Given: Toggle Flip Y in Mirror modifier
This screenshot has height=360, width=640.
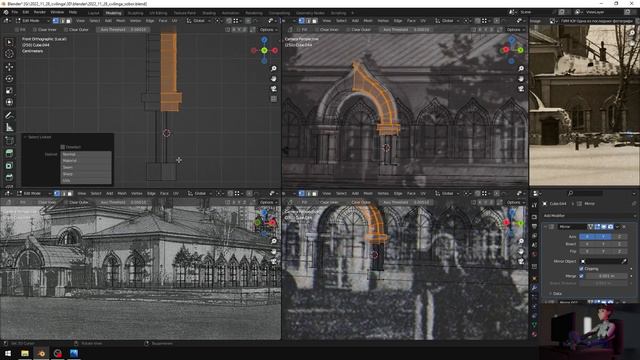Looking at the screenshot, I should (x=603, y=251).
